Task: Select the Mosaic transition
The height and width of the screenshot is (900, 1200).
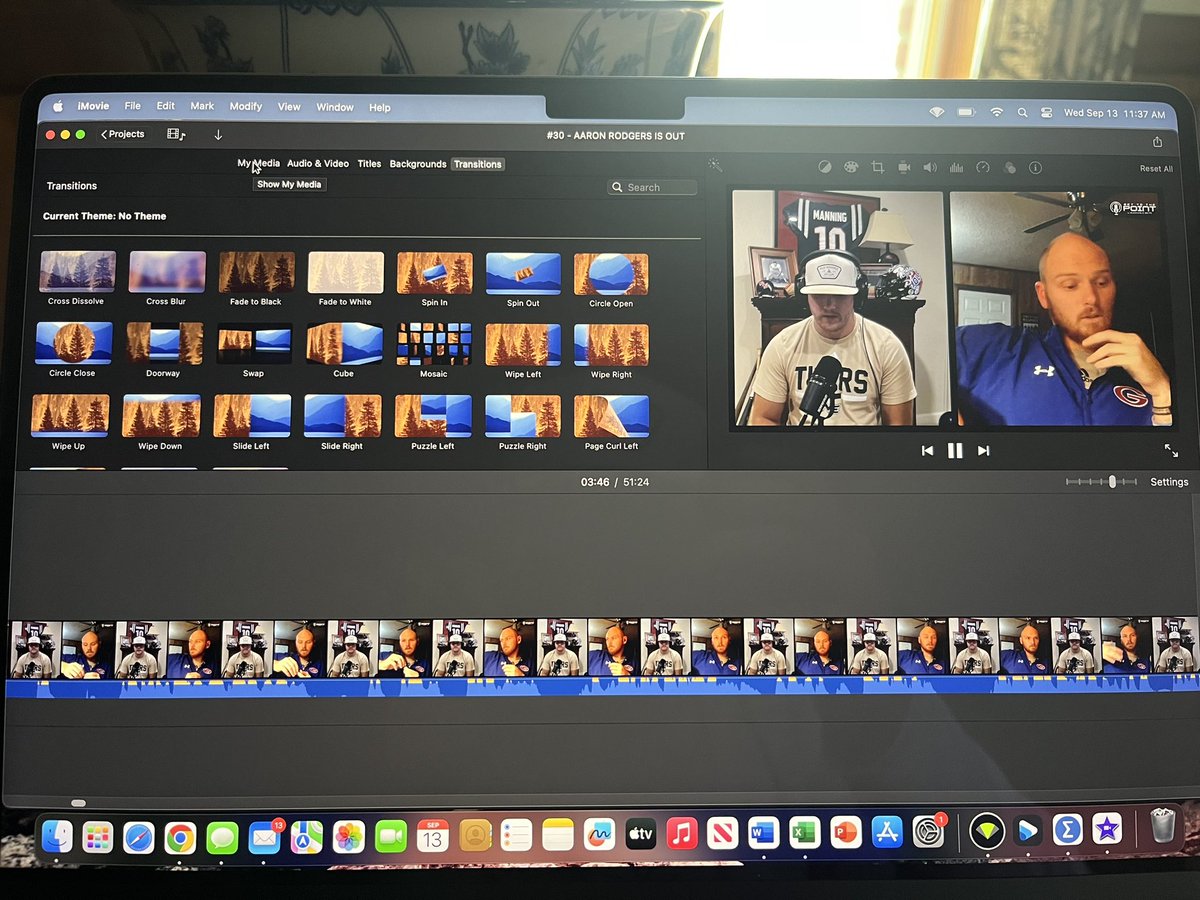Action: (433, 344)
